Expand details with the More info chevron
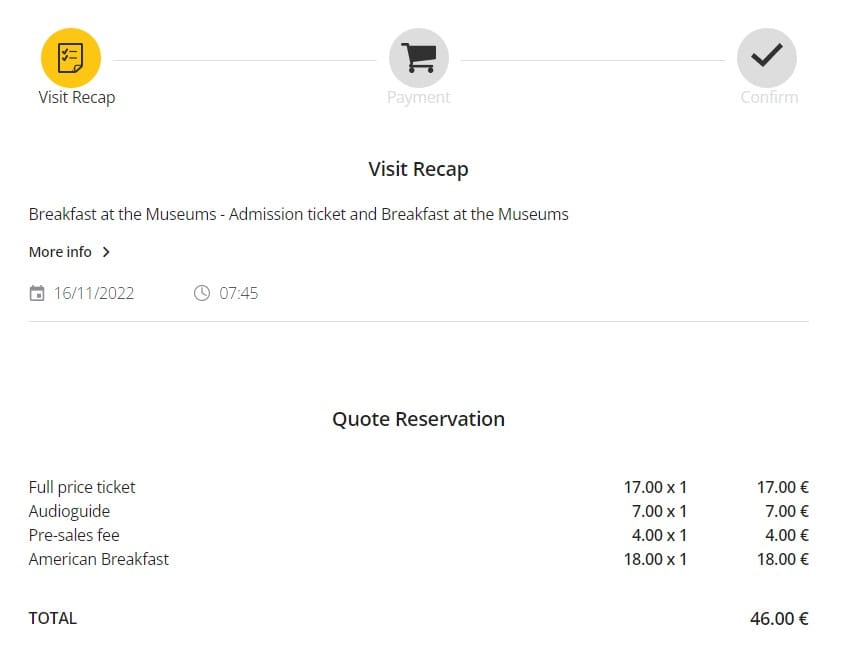Screen dimensions: 849x670 tap(107, 252)
